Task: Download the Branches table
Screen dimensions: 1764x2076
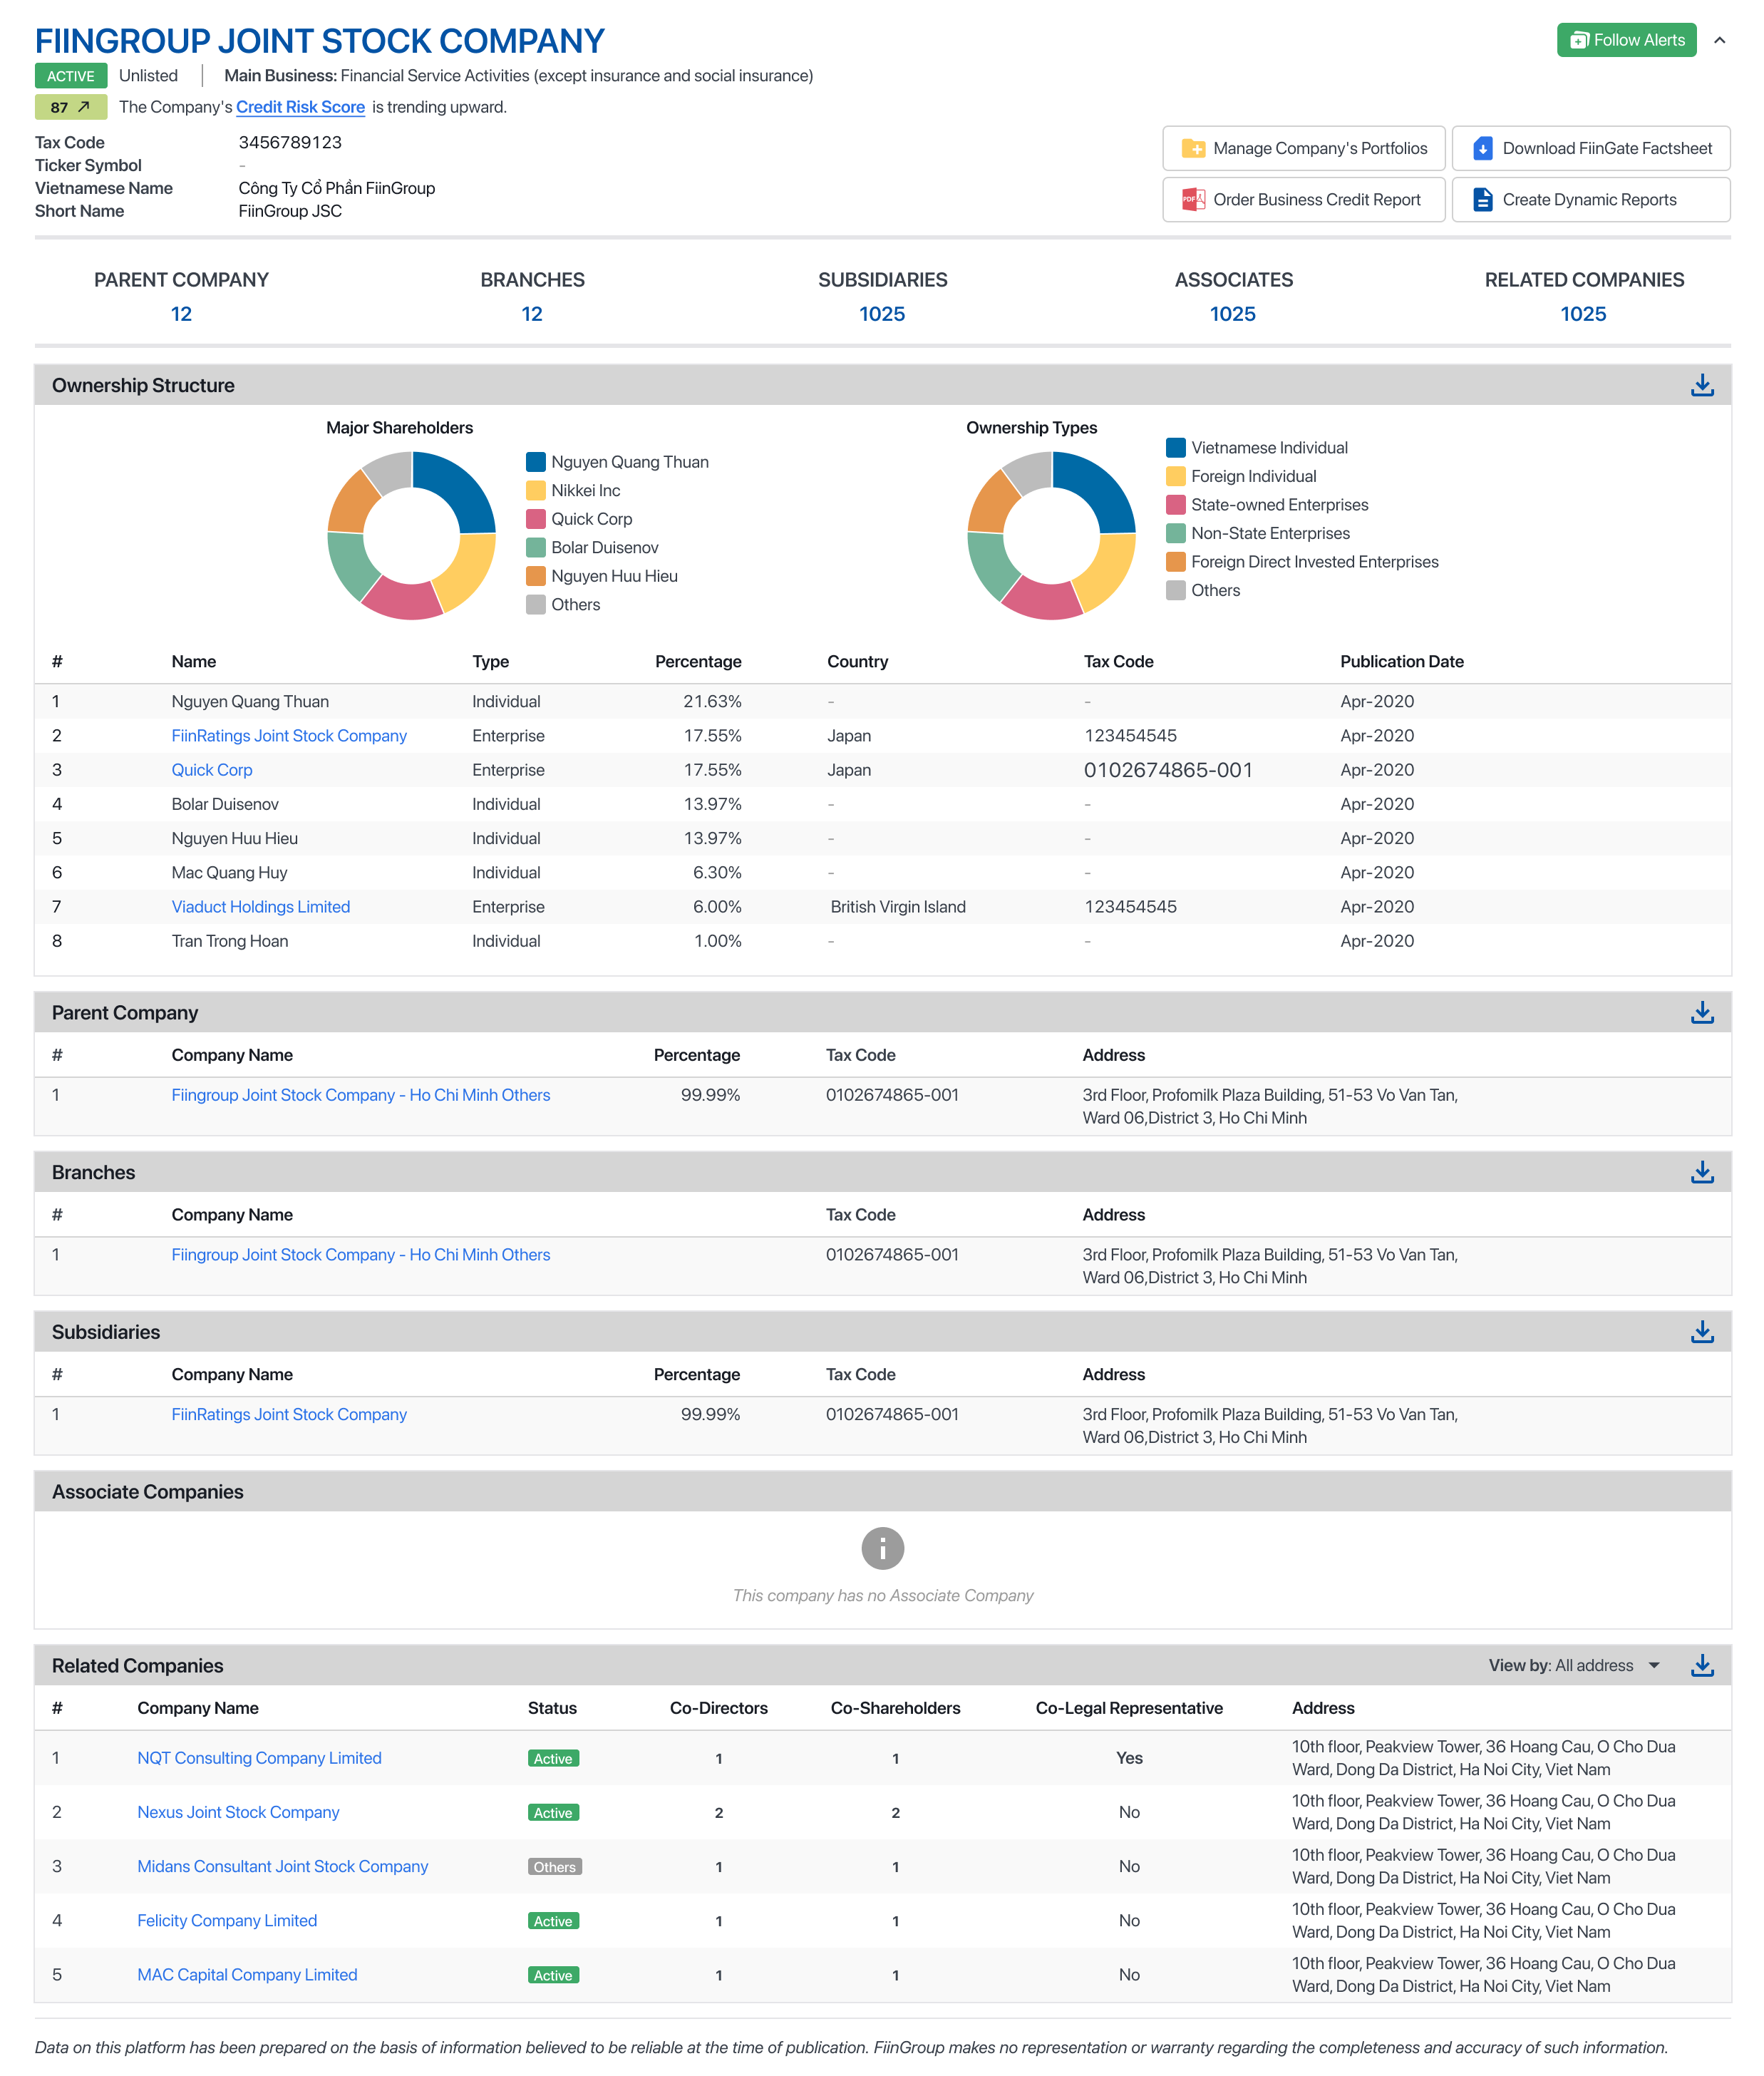Action: point(1701,1172)
